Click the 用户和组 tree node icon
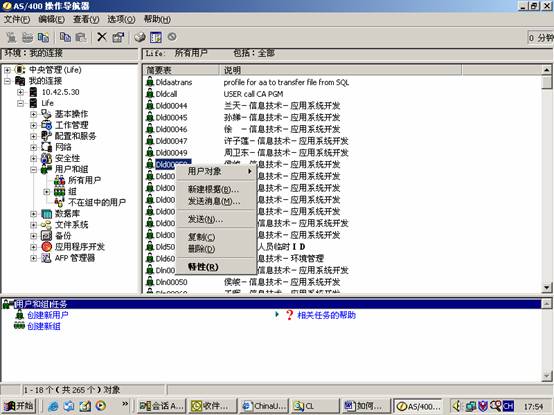The height and width of the screenshot is (415, 554). (46, 169)
